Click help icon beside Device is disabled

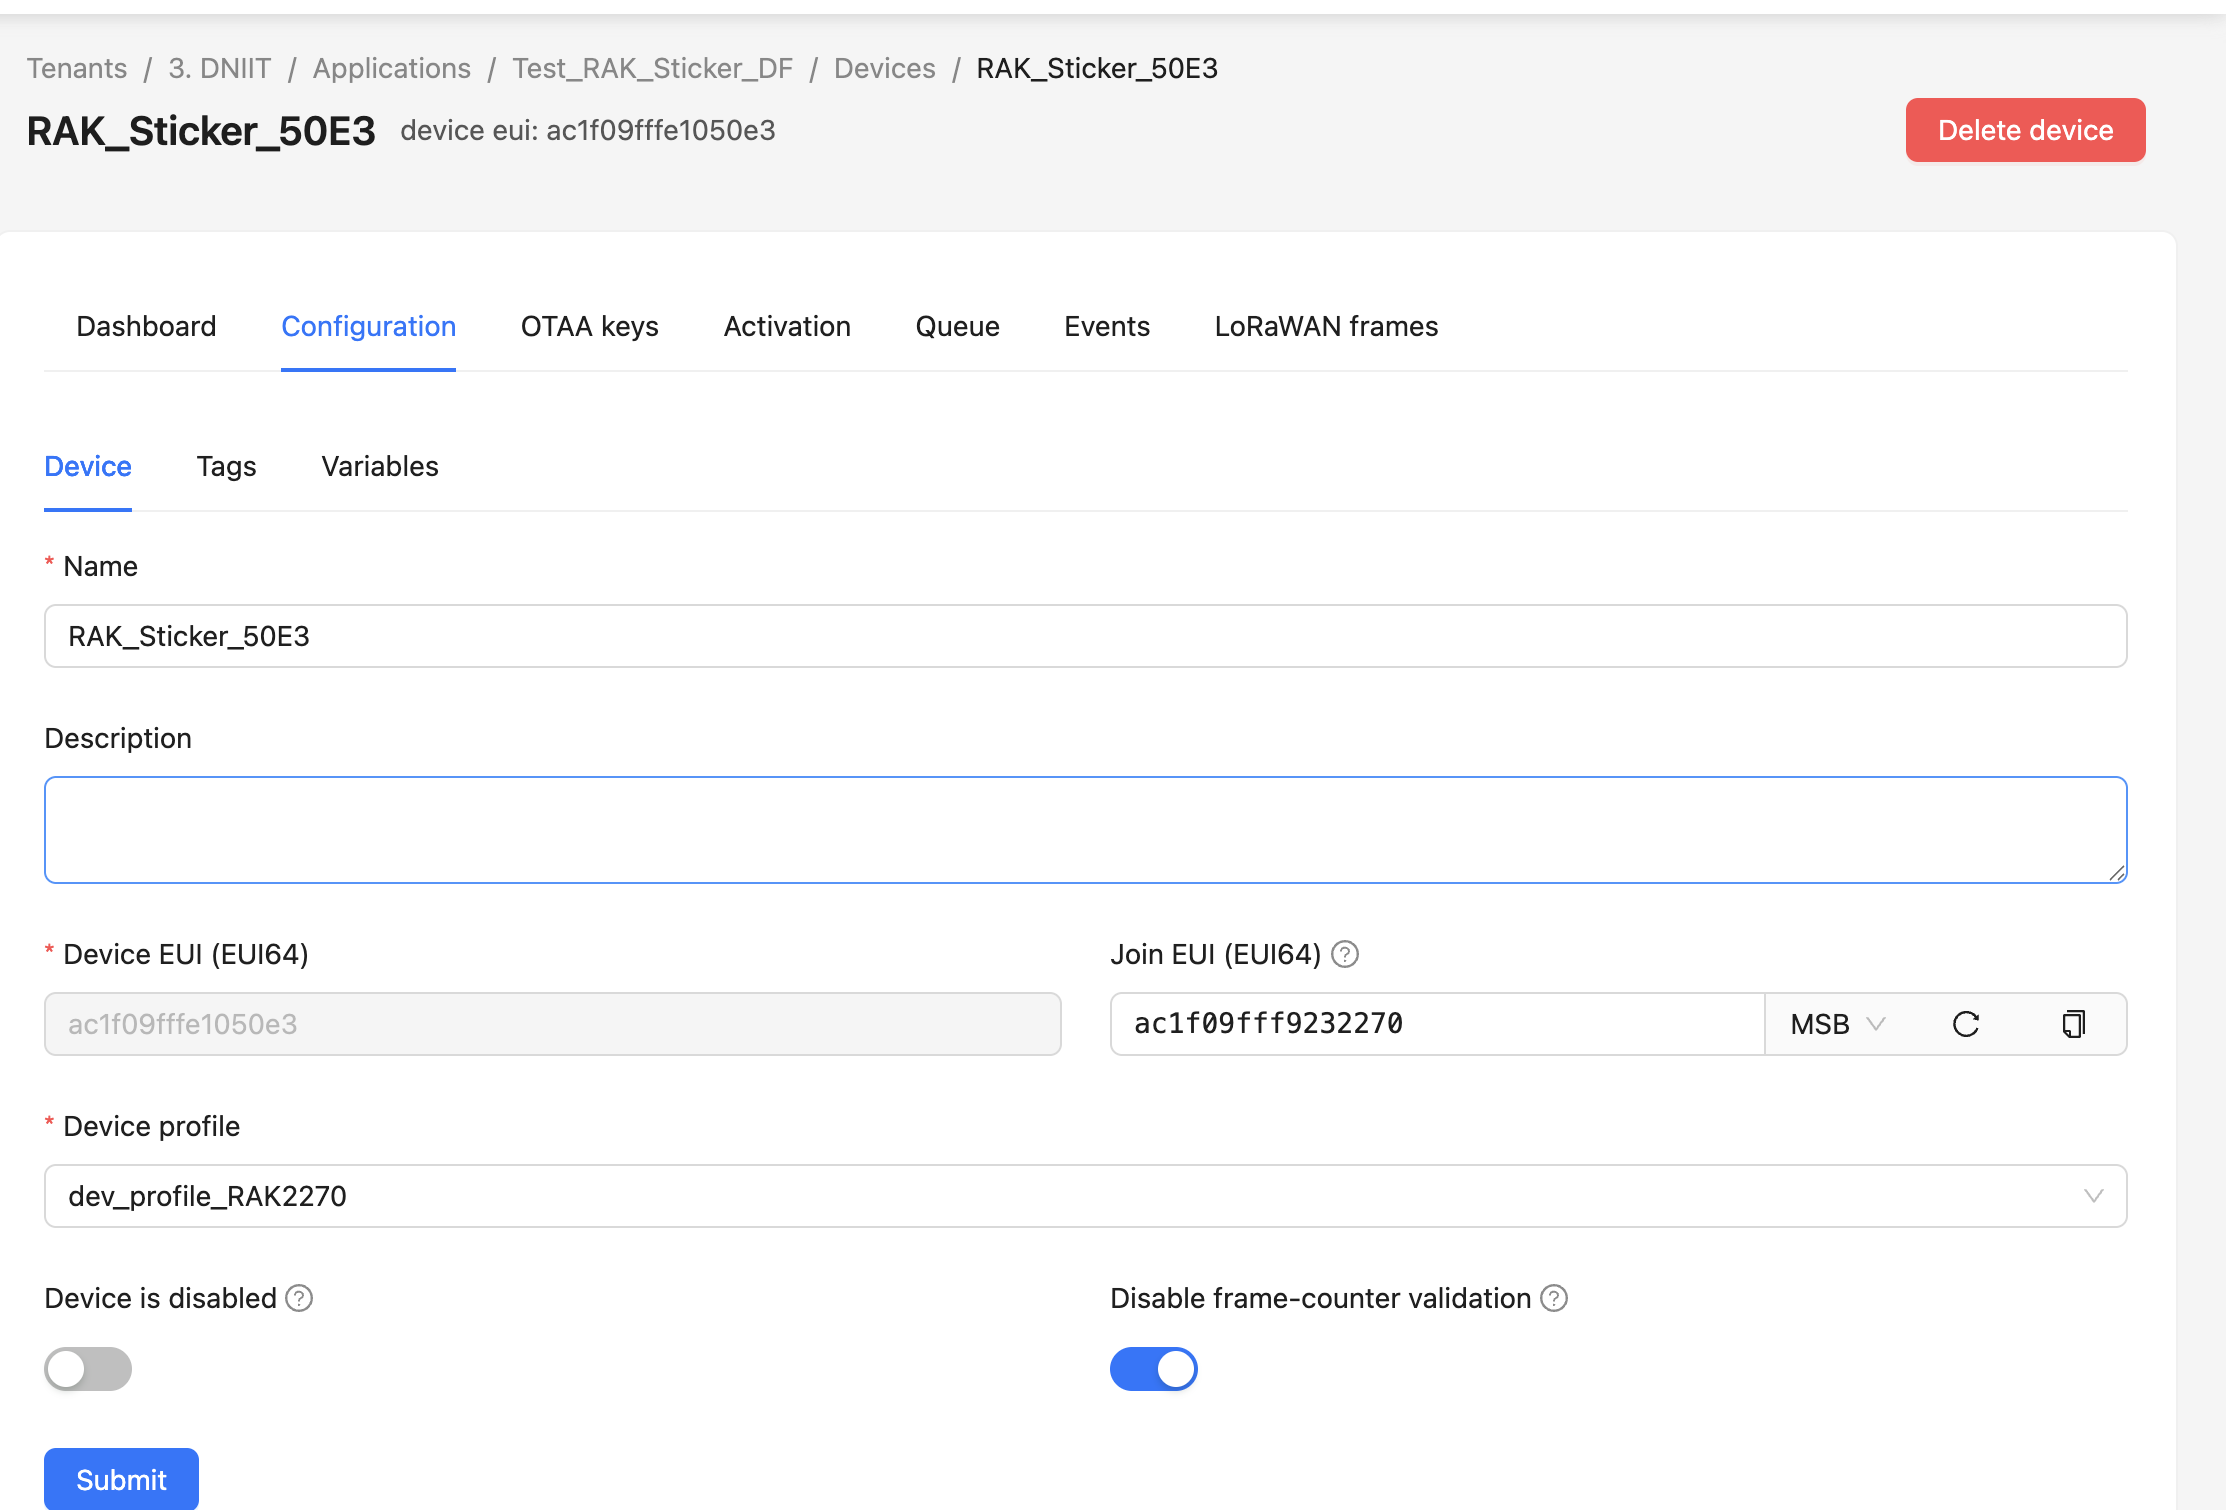[x=299, y=1298]
